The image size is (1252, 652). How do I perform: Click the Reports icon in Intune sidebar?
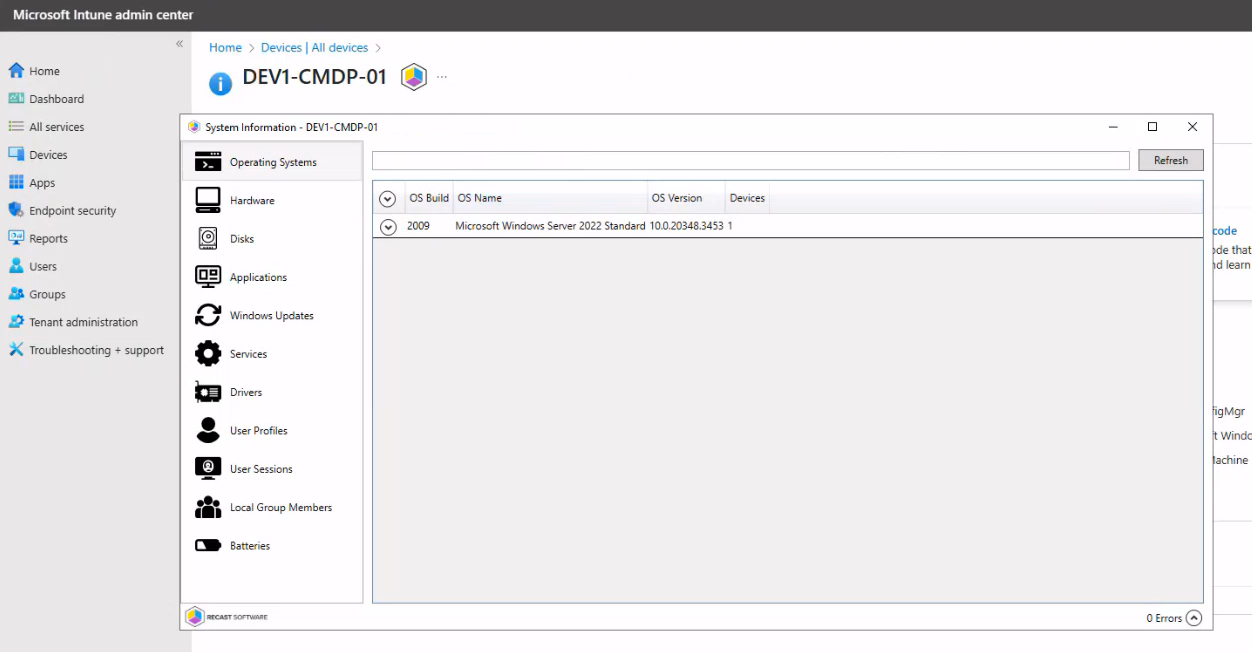[x=16, y=238]
